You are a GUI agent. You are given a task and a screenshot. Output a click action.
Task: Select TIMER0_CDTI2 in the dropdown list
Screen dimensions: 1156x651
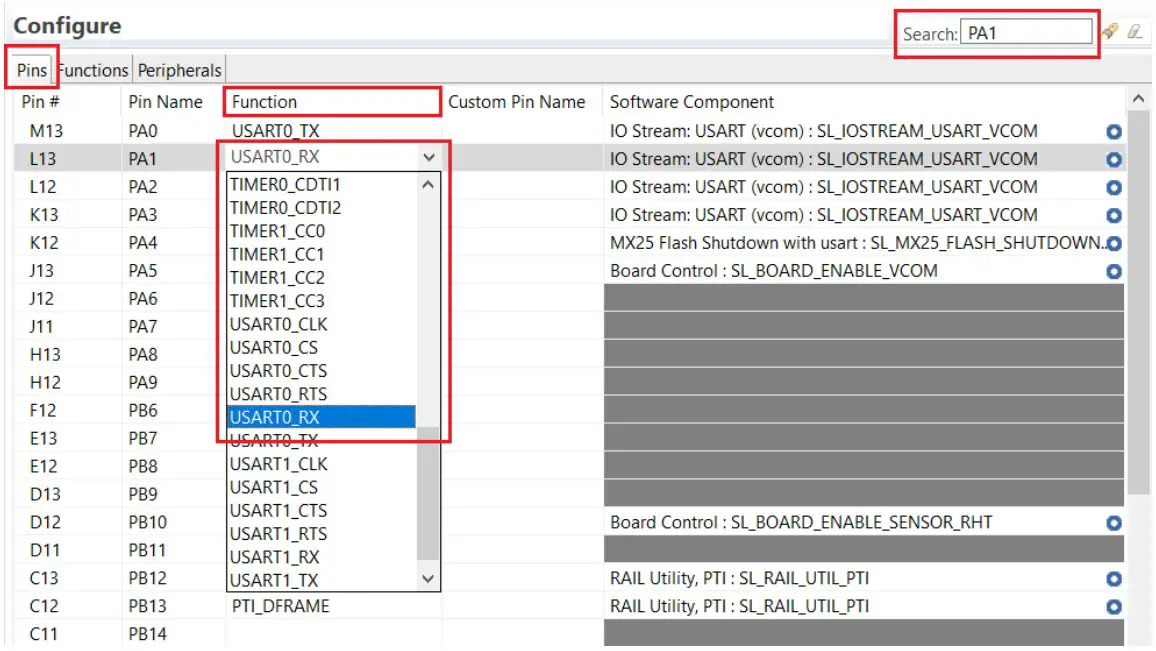click(321, 208)
